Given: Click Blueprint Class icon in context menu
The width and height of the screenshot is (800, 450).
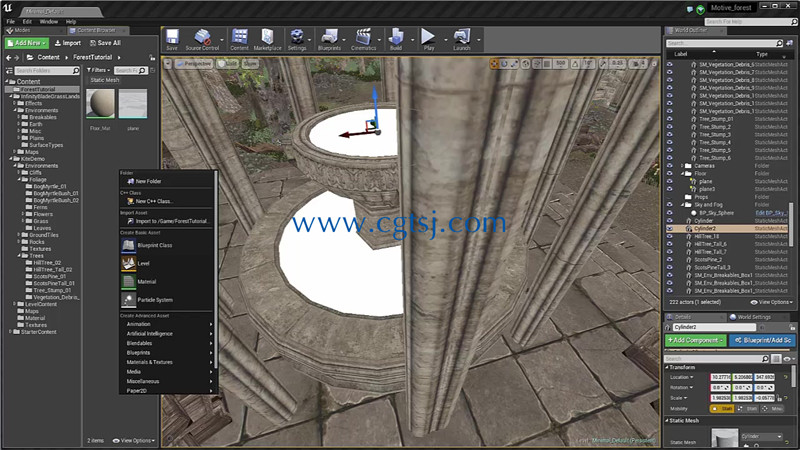Looking at the screenshot, I should coord(128,245).
